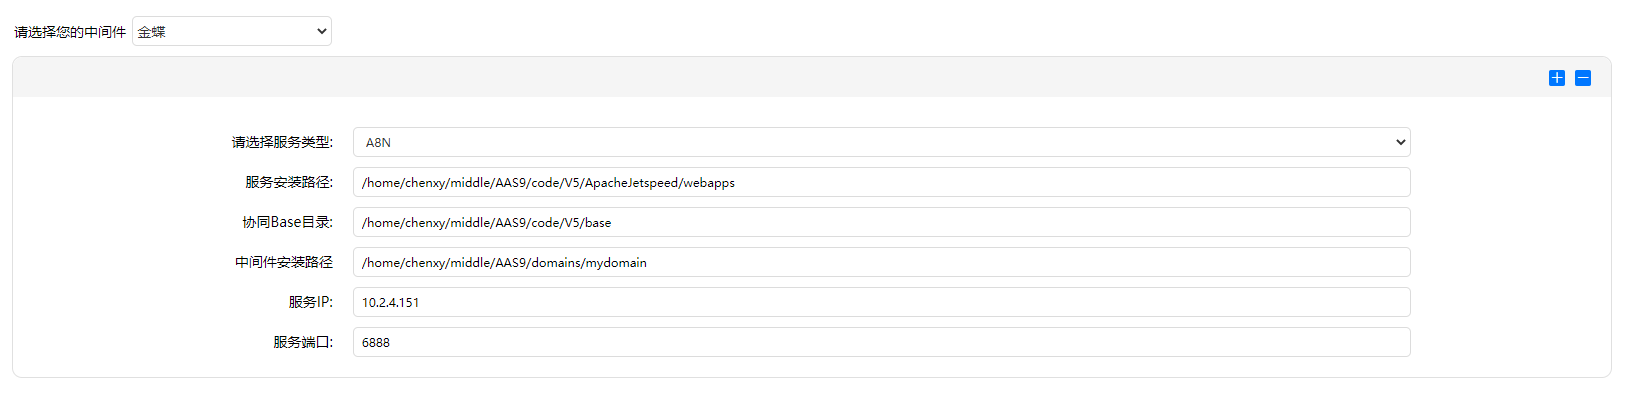The image size is (1636, 405).
Task: Focus the 协同Base目录 input field
Action: [x=880, y=222]
